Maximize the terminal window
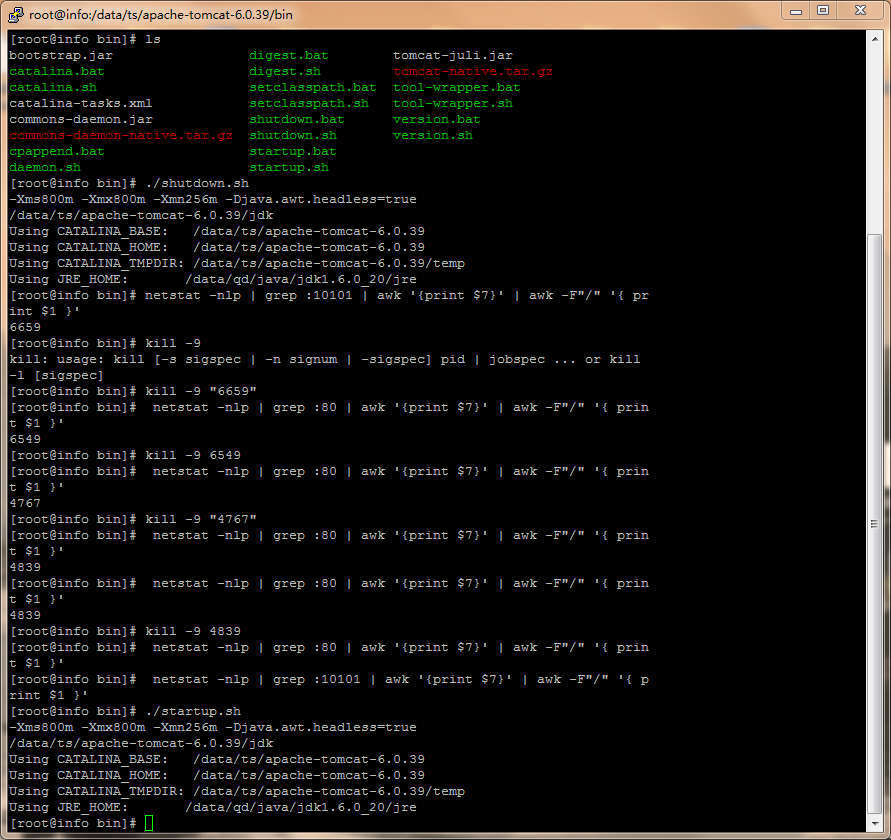The width and height of the screenshot is (891, 840). 823,11
